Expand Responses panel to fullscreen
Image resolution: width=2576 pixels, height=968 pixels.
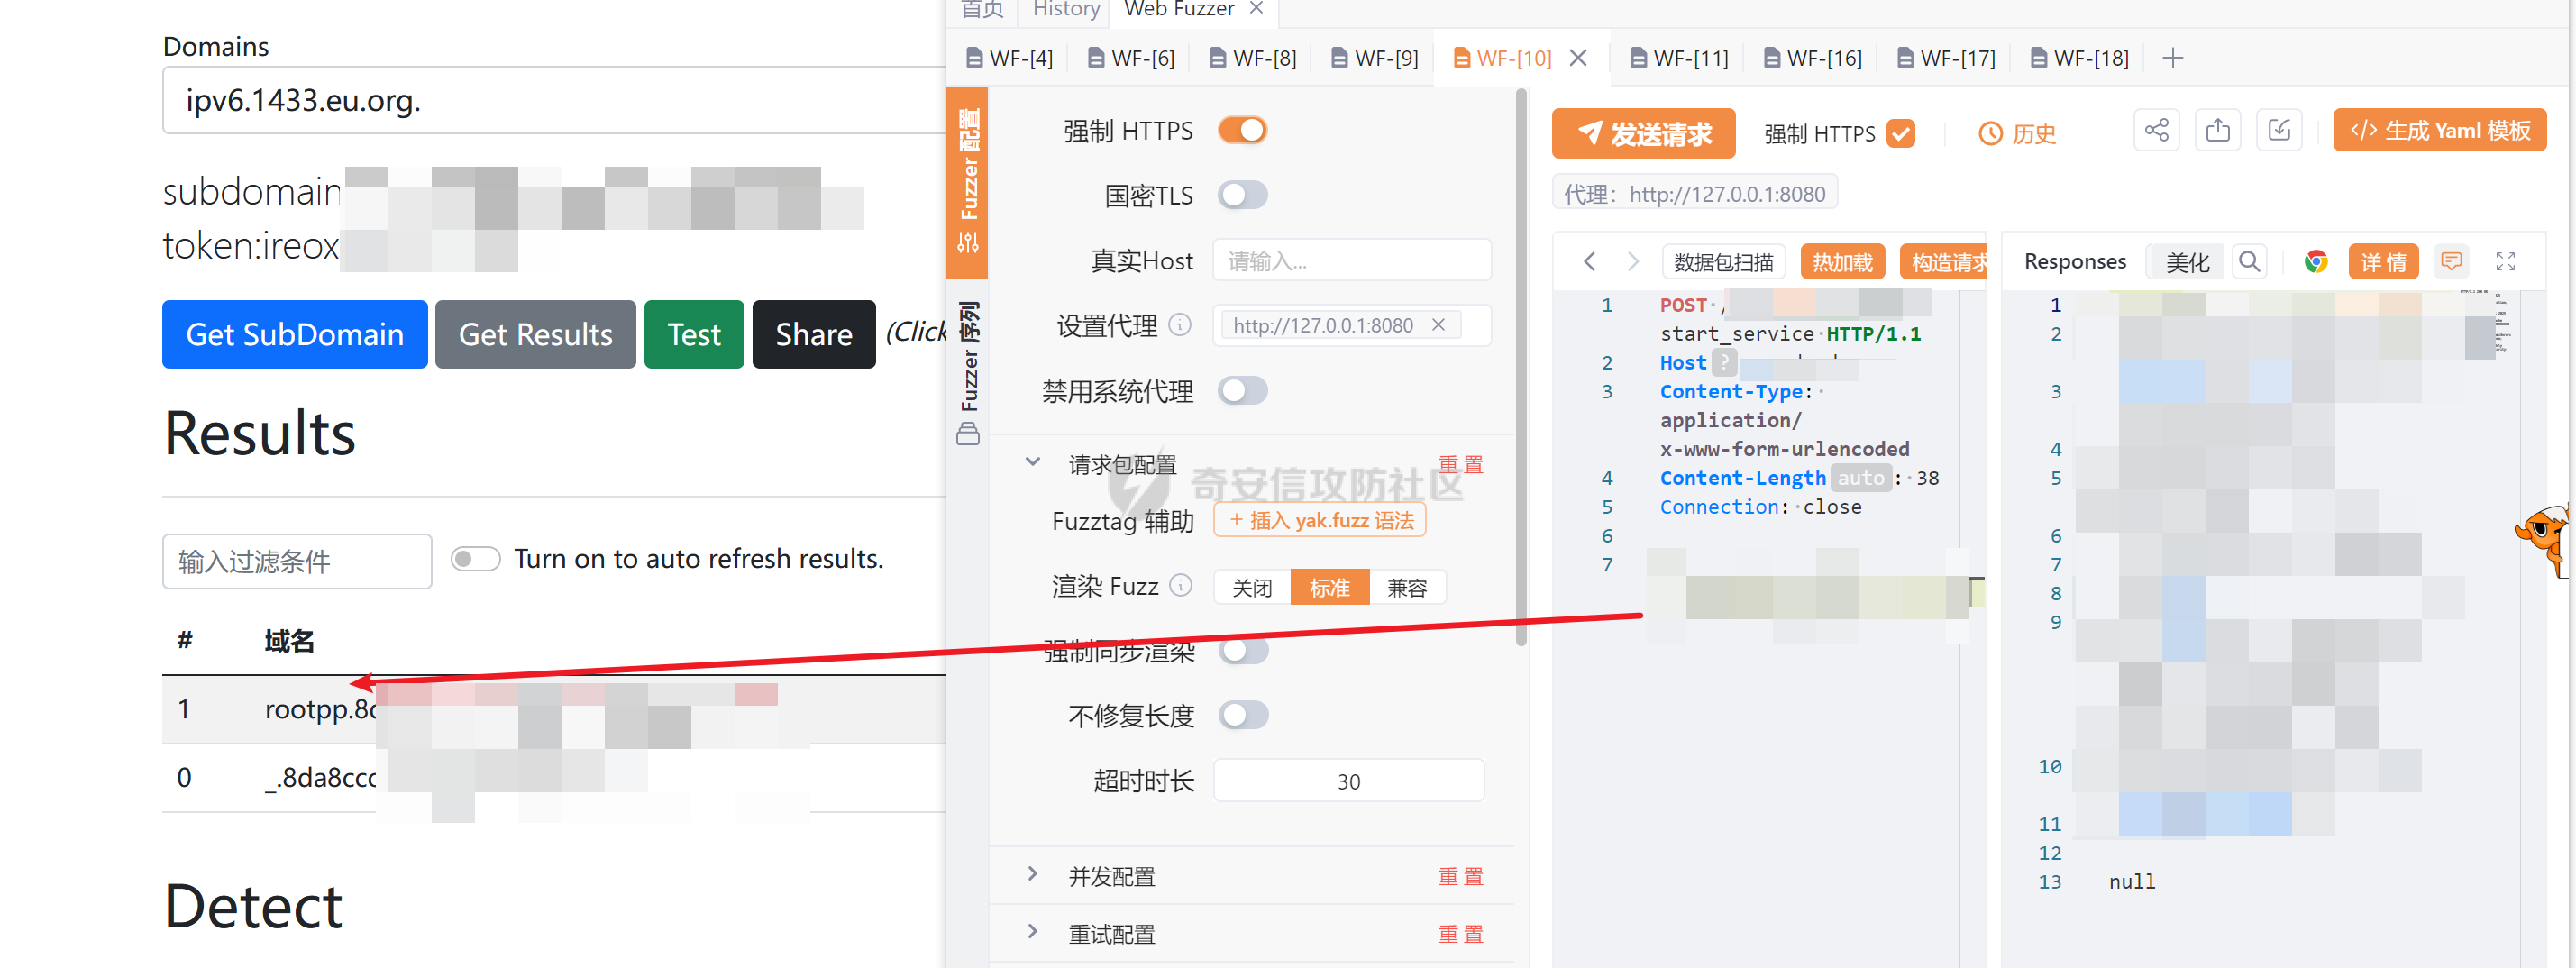coord(2505,262)
